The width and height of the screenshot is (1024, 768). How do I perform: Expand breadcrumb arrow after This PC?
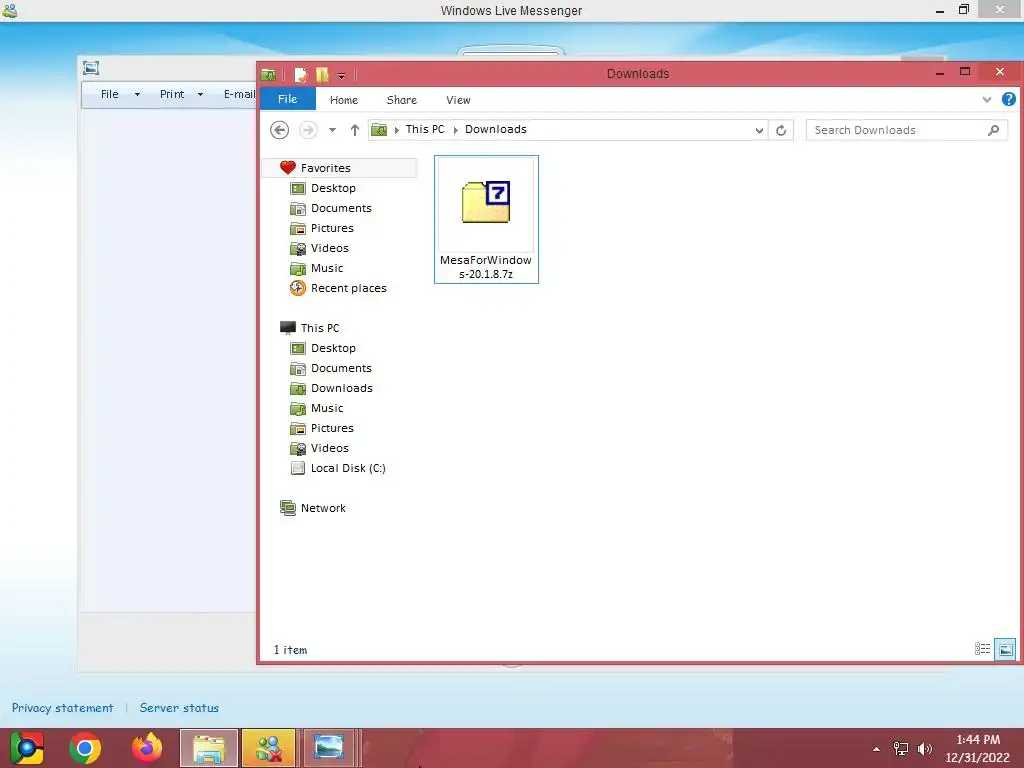click(455, 130)
